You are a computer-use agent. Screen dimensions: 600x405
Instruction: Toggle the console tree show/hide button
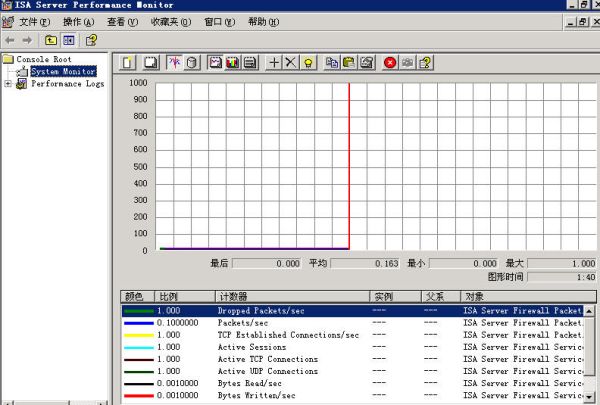(69, 40)
